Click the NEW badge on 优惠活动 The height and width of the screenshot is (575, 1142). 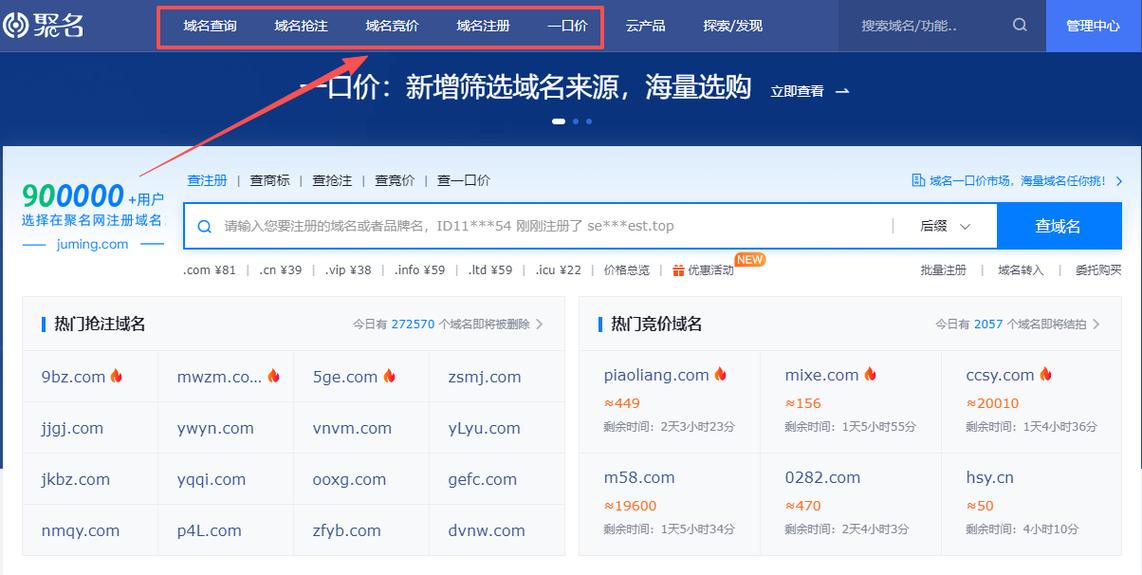[749, 259]
